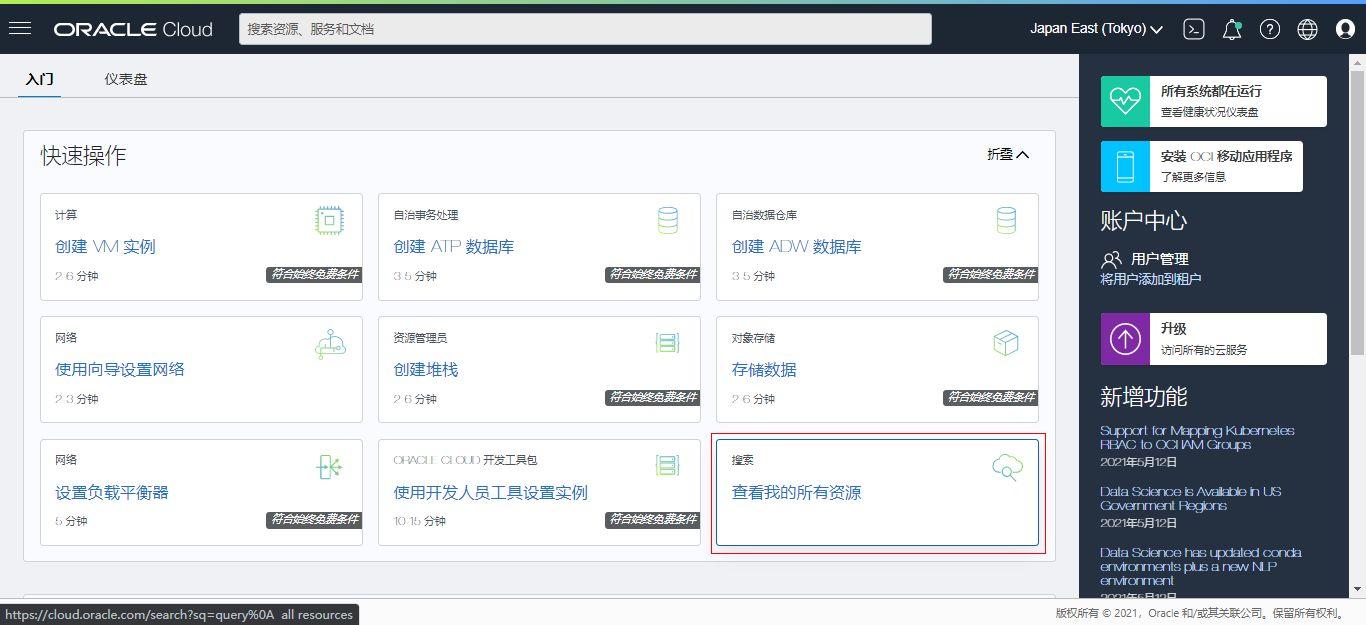1366x625 pixels.
Task: Click the 符合始终免费条件 badge on the VM card
Action: click(x=314, y=274)
